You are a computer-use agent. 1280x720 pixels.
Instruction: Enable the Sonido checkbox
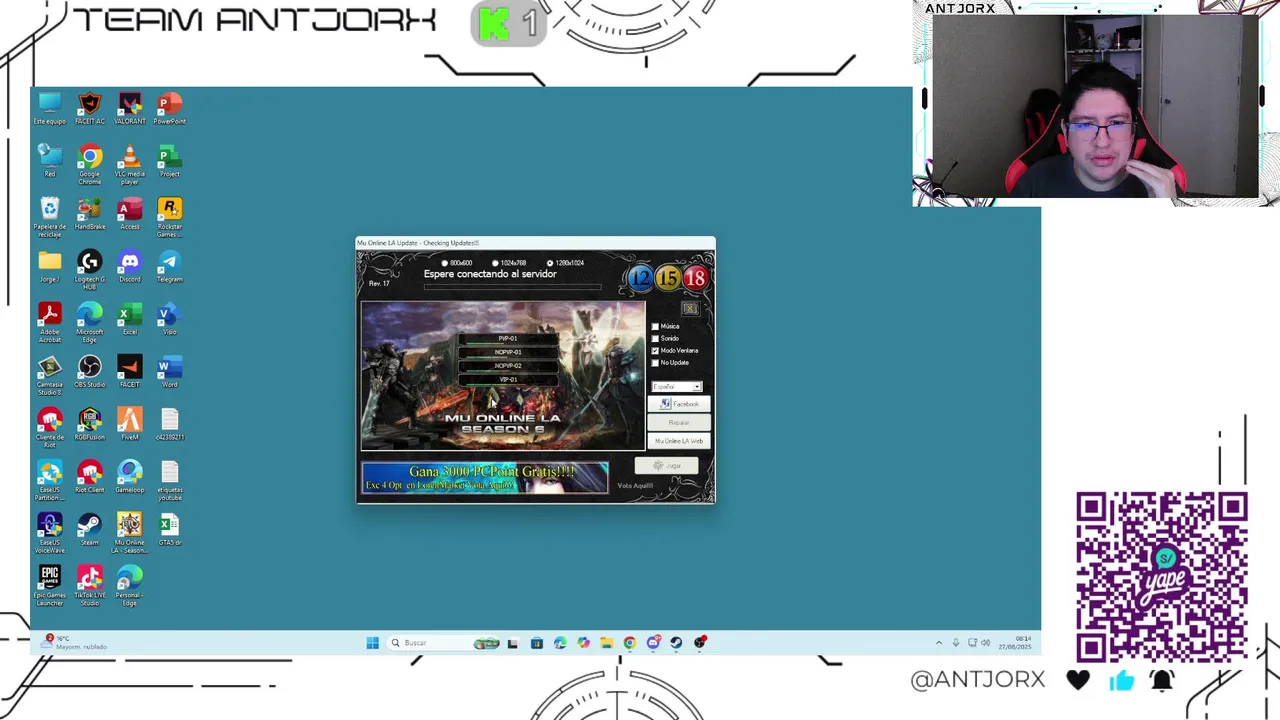tap(655, 339)
